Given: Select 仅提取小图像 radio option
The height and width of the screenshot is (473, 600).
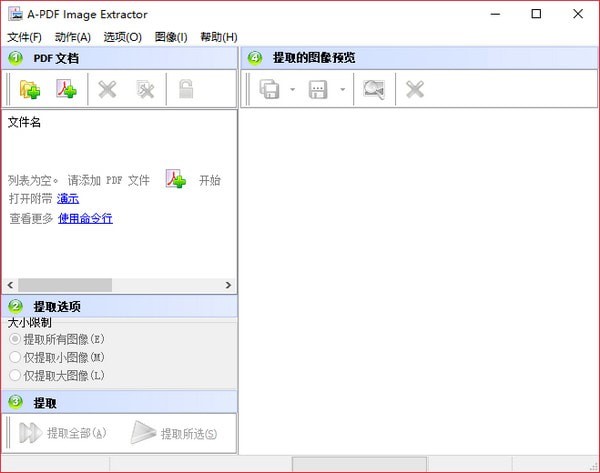Looking at the screenshot, I should (15, 357).
